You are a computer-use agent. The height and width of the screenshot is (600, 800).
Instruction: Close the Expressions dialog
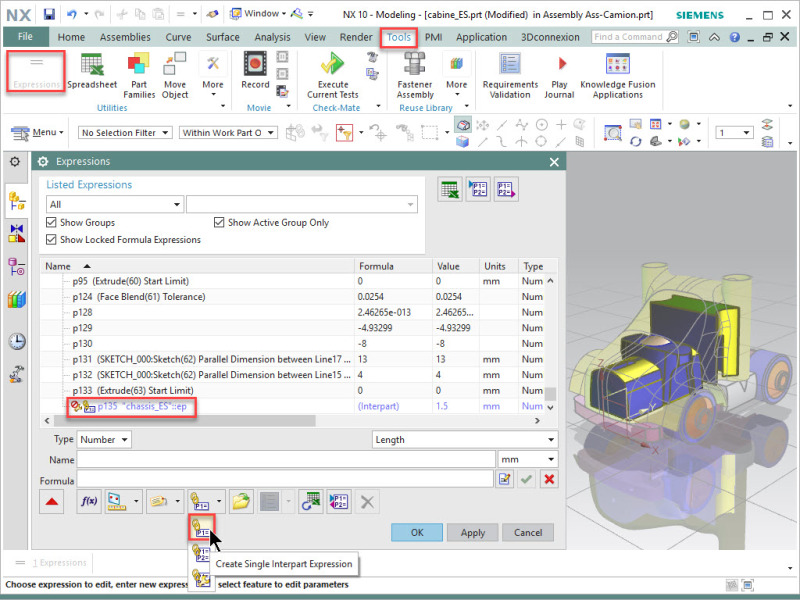[x=554, y=162]
